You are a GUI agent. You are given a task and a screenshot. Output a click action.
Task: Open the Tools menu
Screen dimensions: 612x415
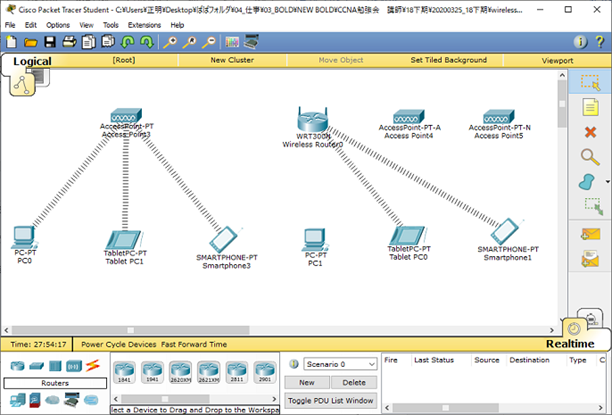coord(110,25)
